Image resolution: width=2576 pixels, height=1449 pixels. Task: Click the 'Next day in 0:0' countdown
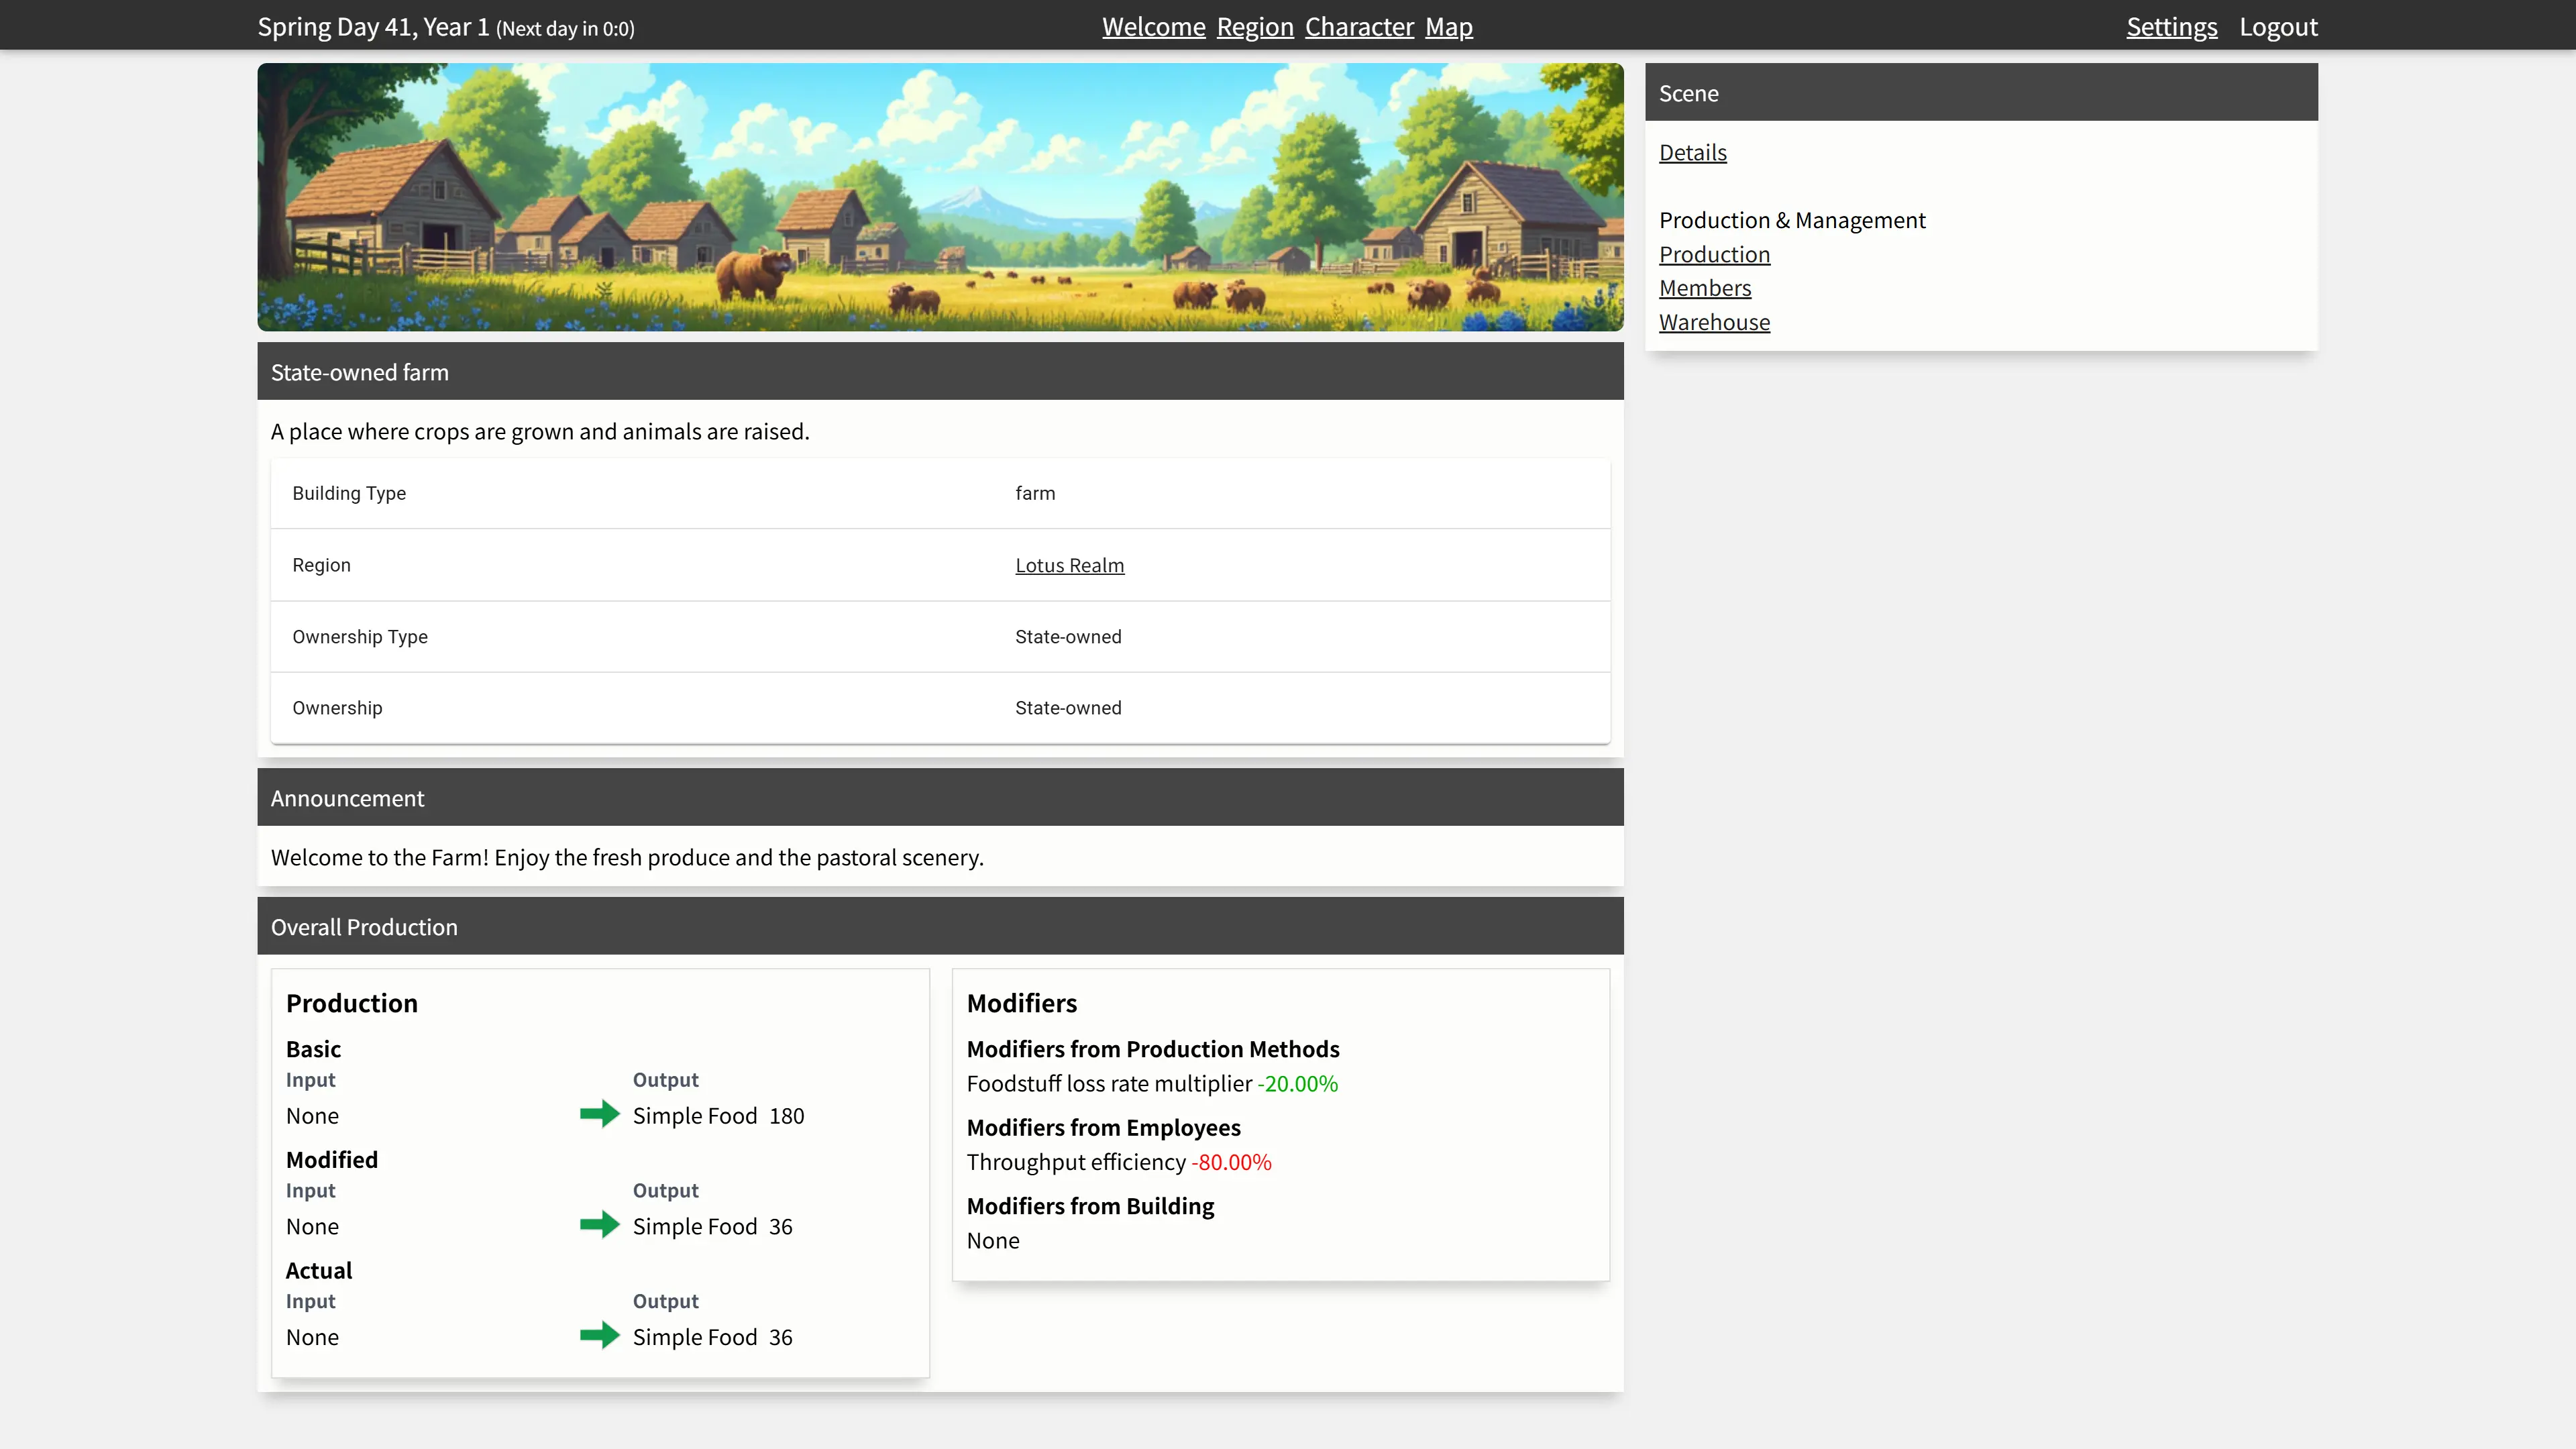click(565, 29)
